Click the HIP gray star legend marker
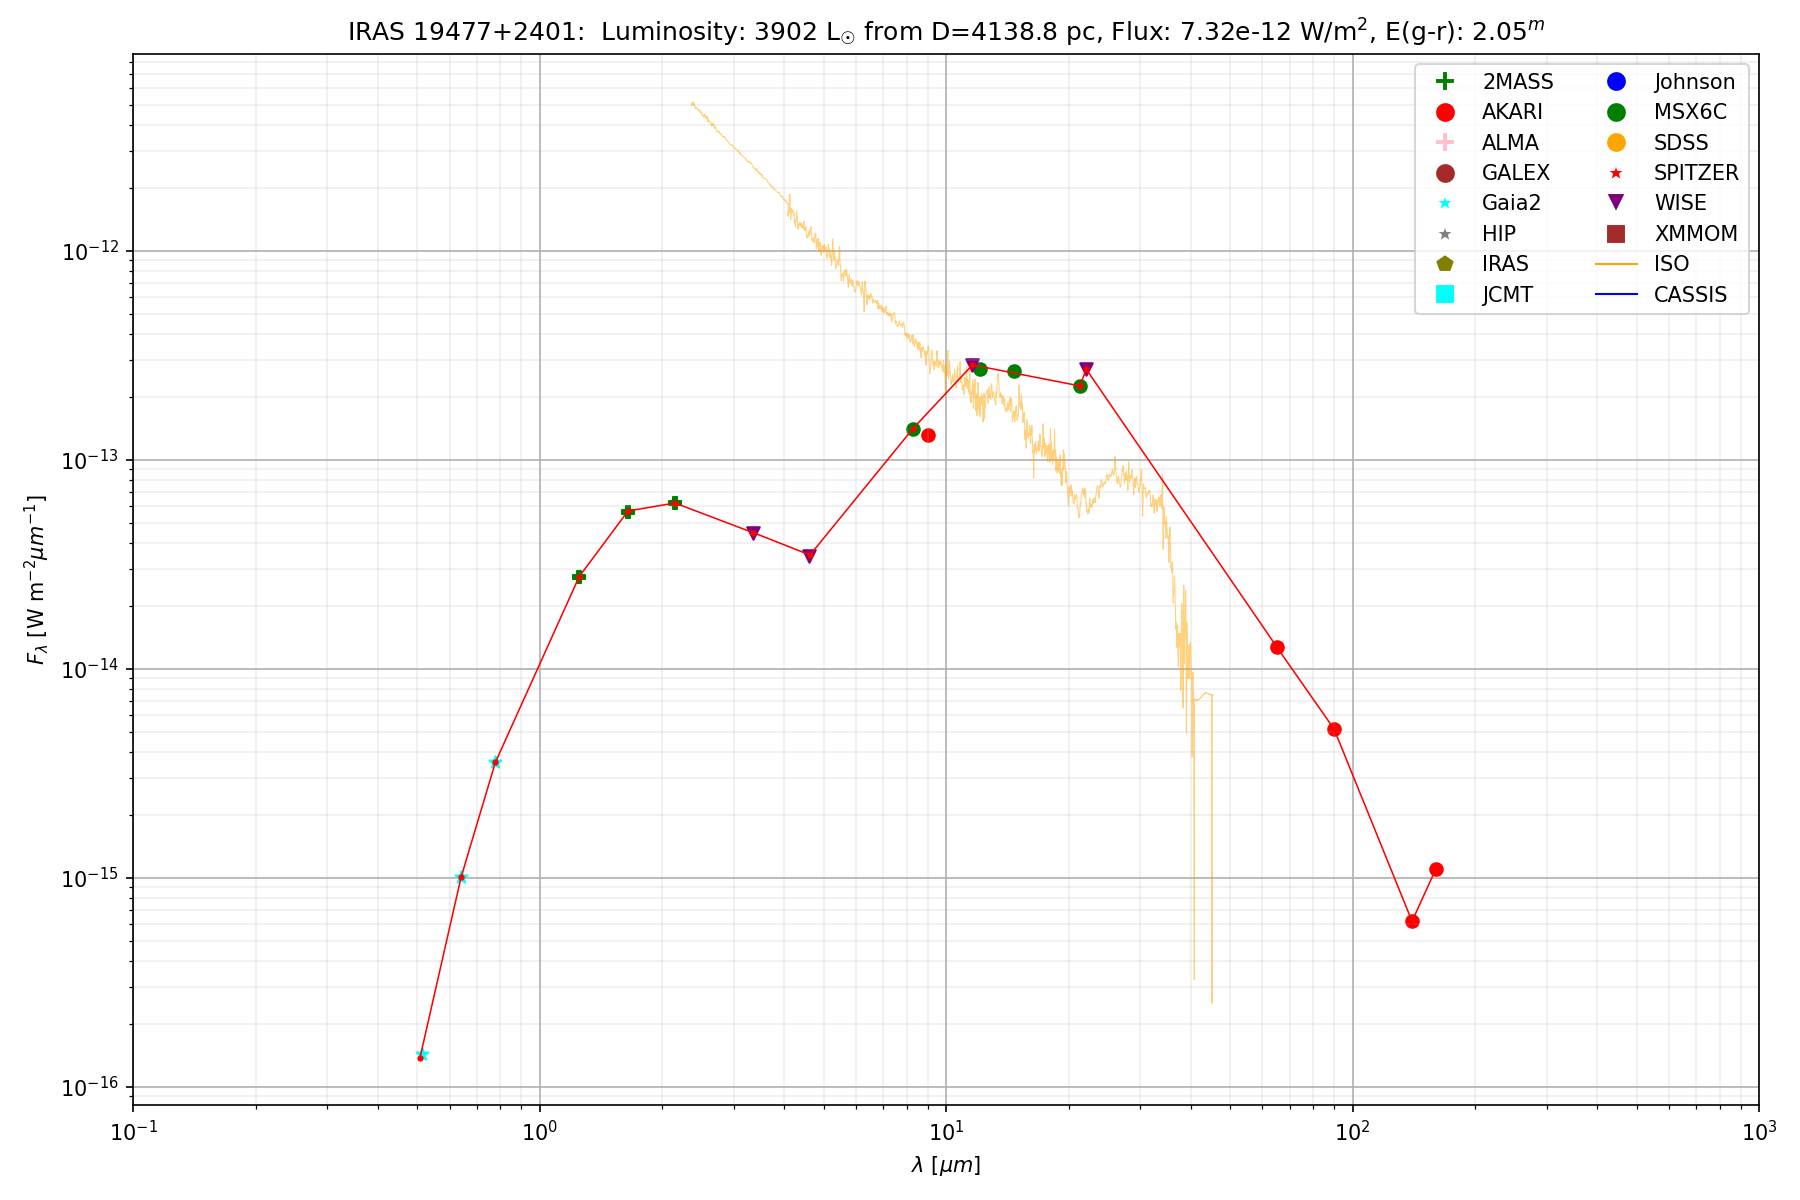Screen dimensions: 1800x1200 (x=1444, y=234)
